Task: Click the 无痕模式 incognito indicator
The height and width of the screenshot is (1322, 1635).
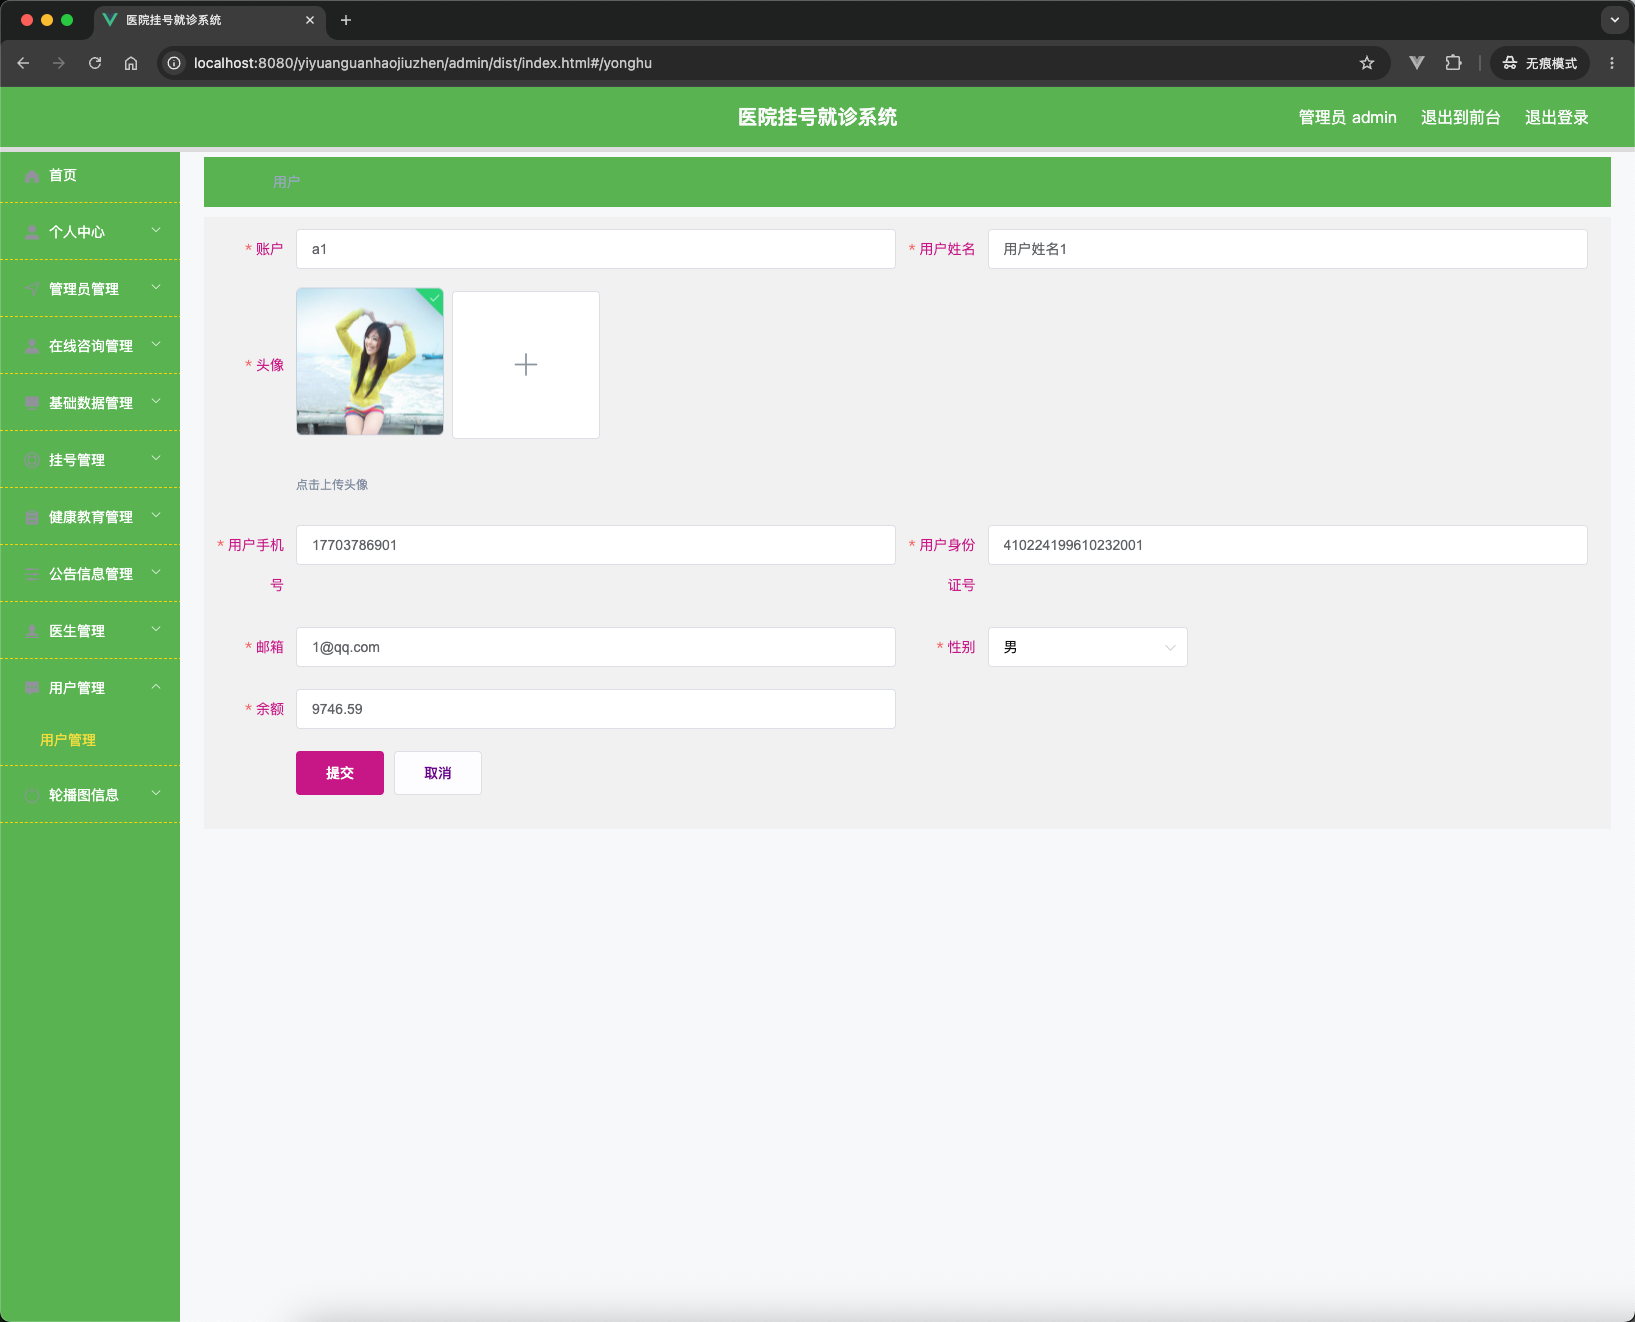Action: (x=1540, y=63)
